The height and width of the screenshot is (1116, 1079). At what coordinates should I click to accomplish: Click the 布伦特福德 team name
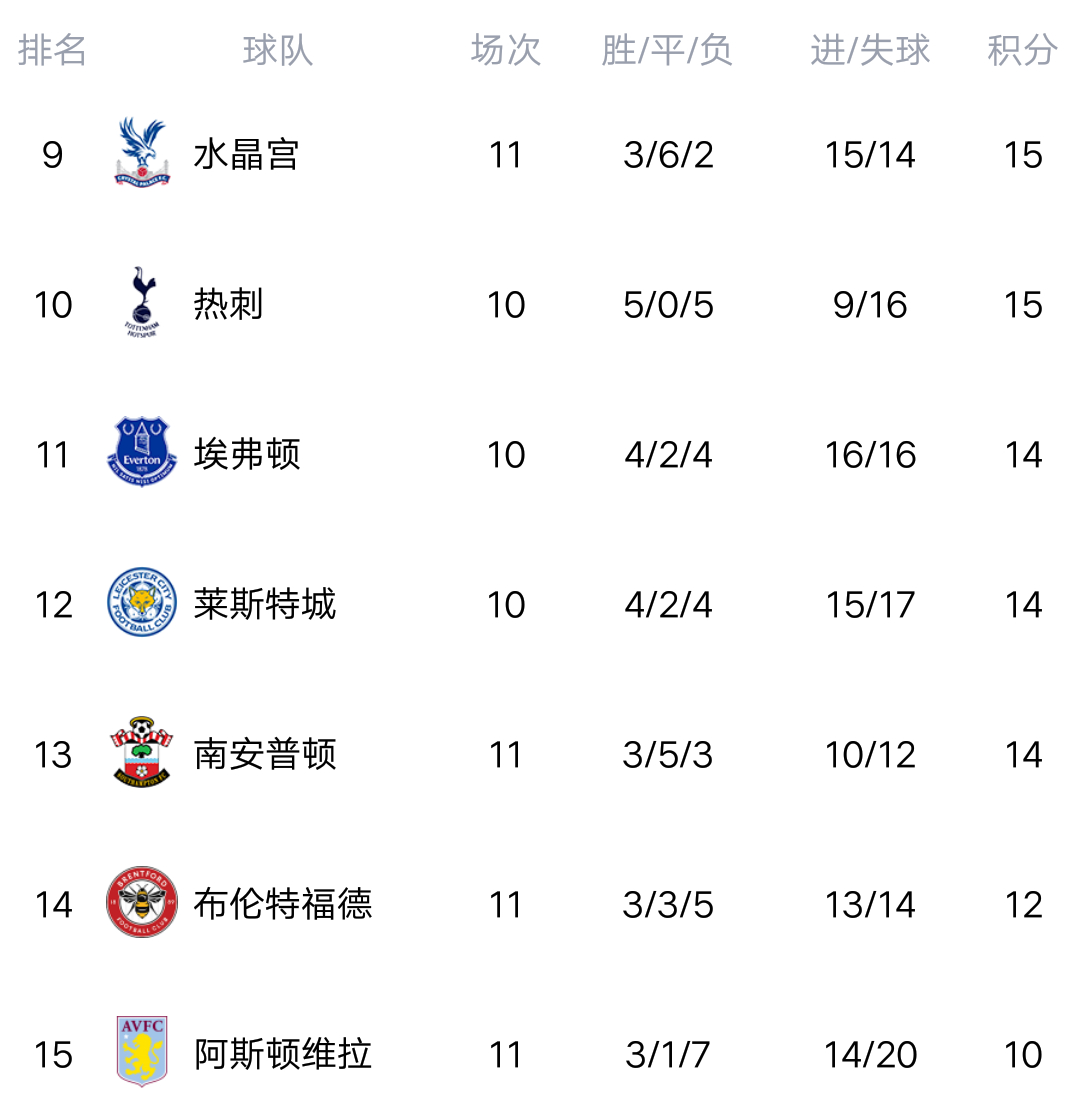282,905
